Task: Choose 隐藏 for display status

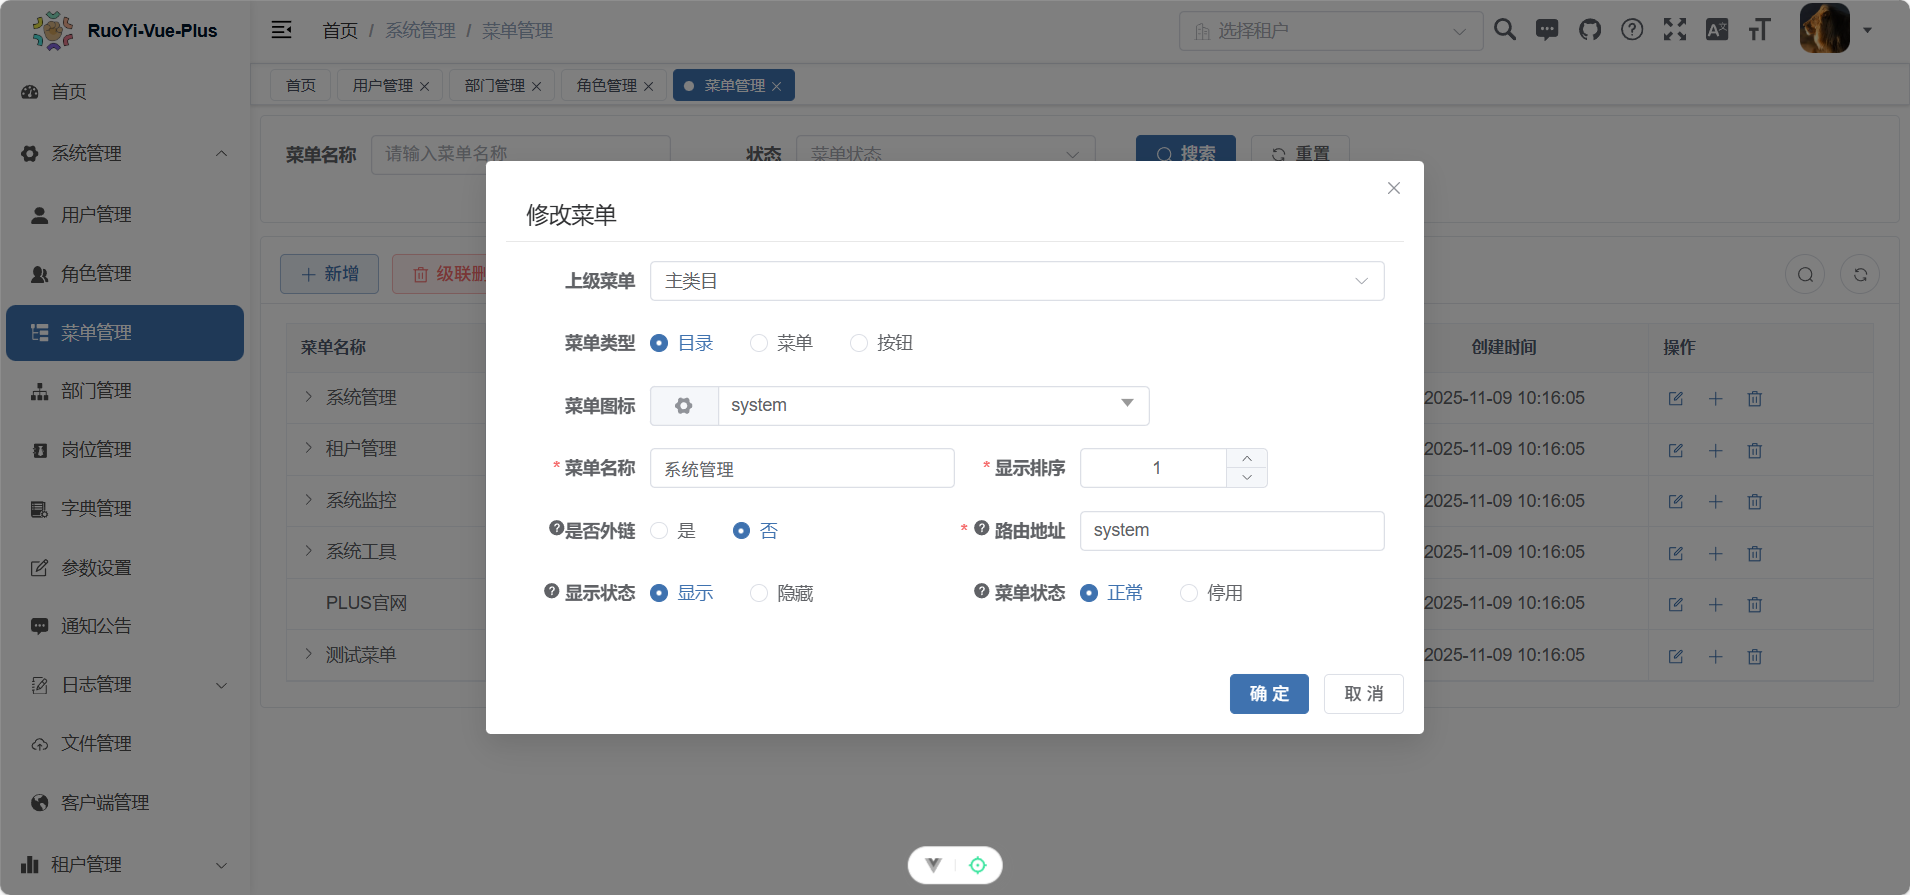Action: [x=759, y=593]
